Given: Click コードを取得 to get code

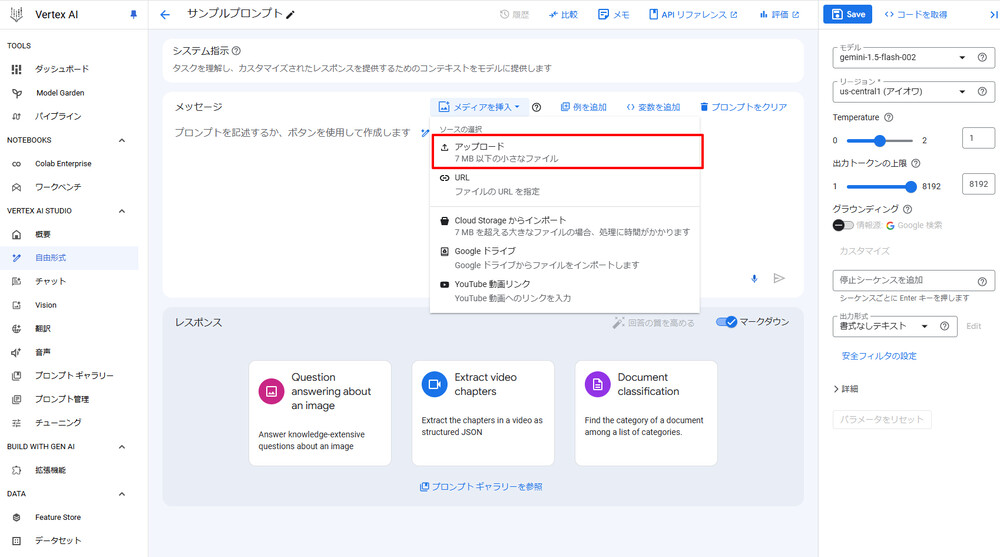Looking at the screenshot, I should (915, 14).
